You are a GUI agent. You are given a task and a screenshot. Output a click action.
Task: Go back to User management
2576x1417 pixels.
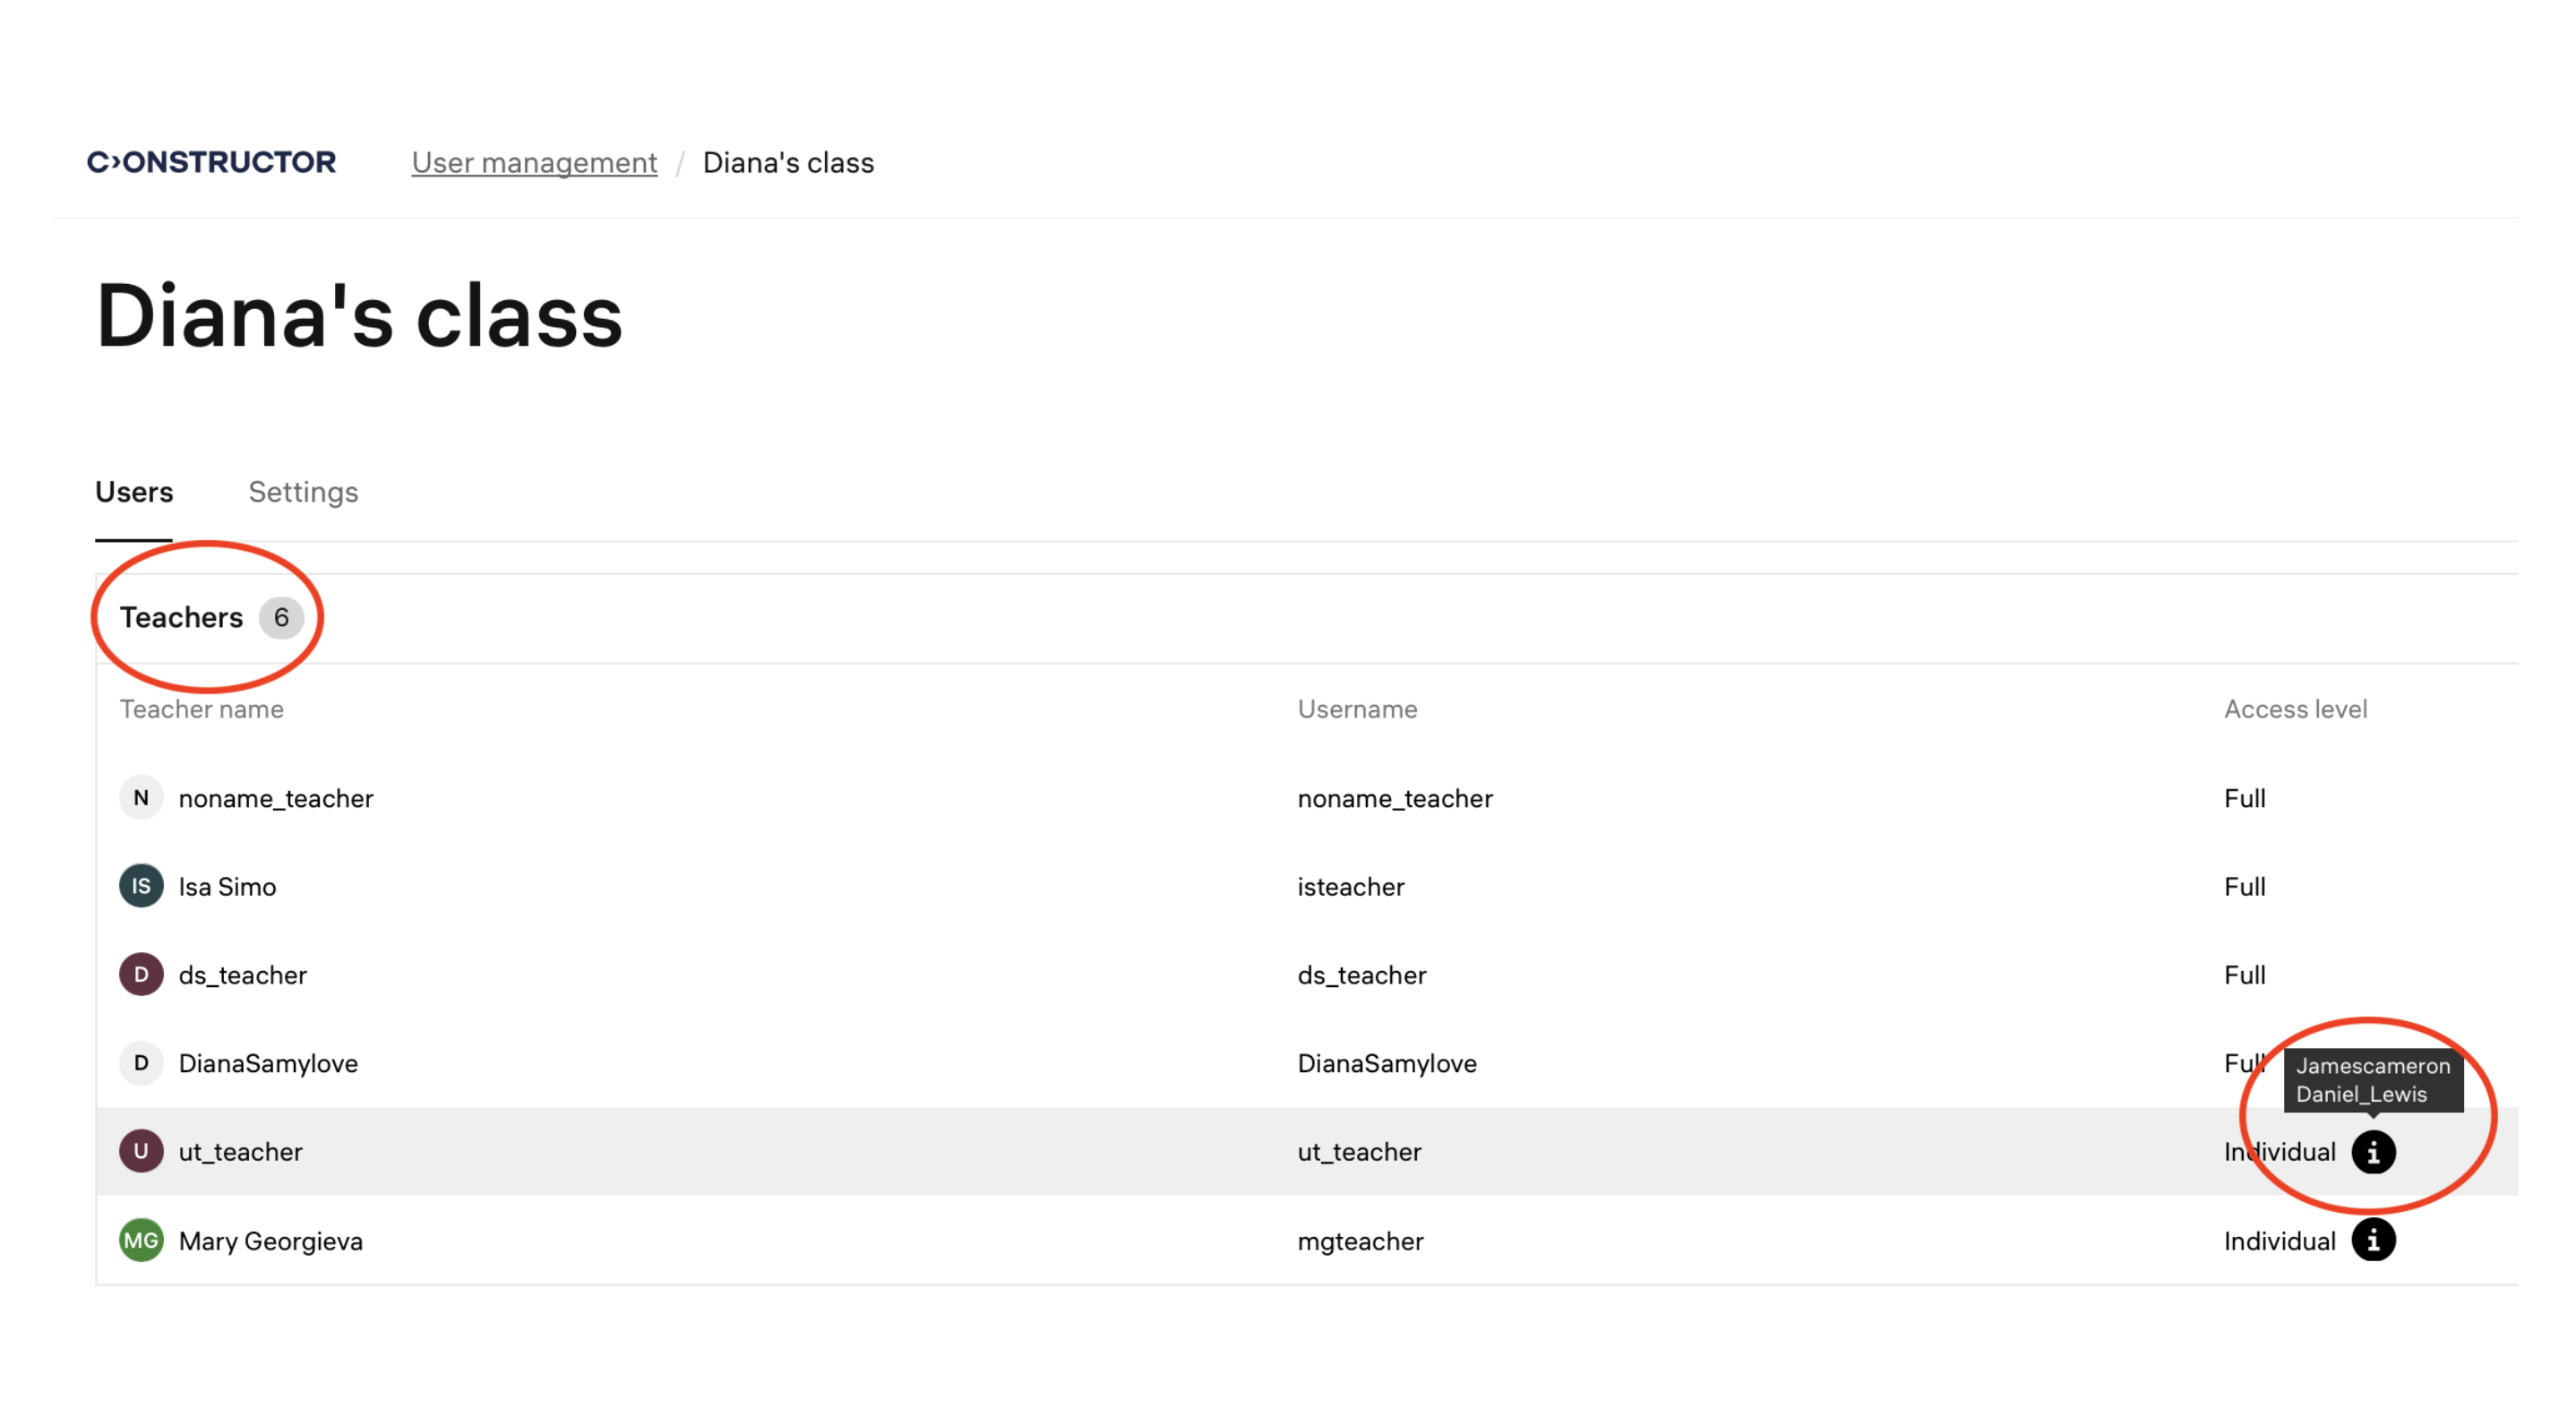click(x=534, y=162)
